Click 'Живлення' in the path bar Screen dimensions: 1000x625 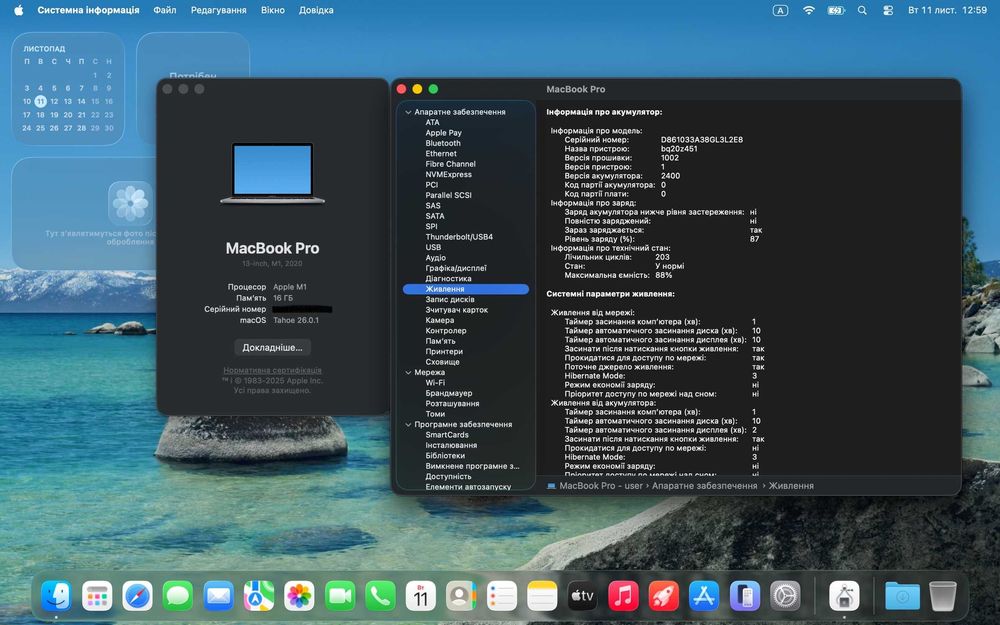791,486
